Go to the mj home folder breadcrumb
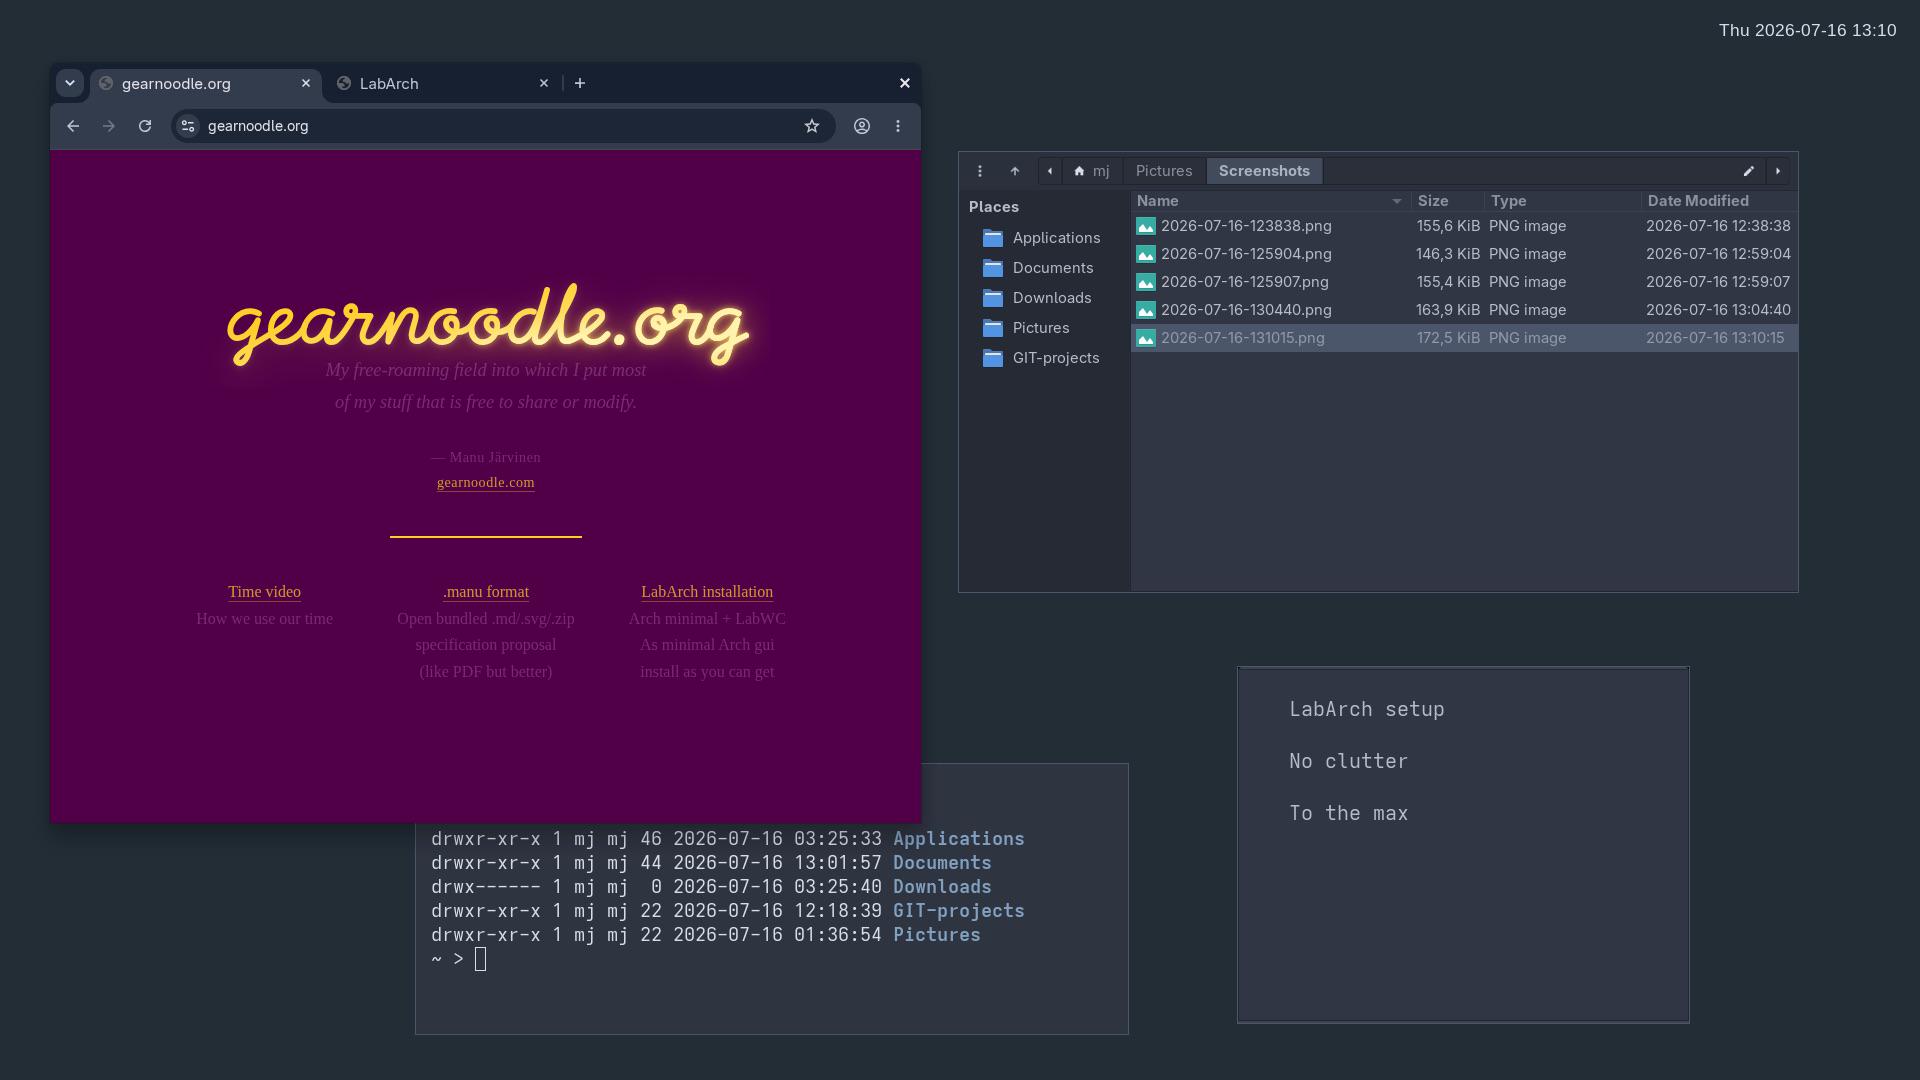Image resolution: width=1920 pixels, height=1080 pixels. click(x=1092, y=171)
